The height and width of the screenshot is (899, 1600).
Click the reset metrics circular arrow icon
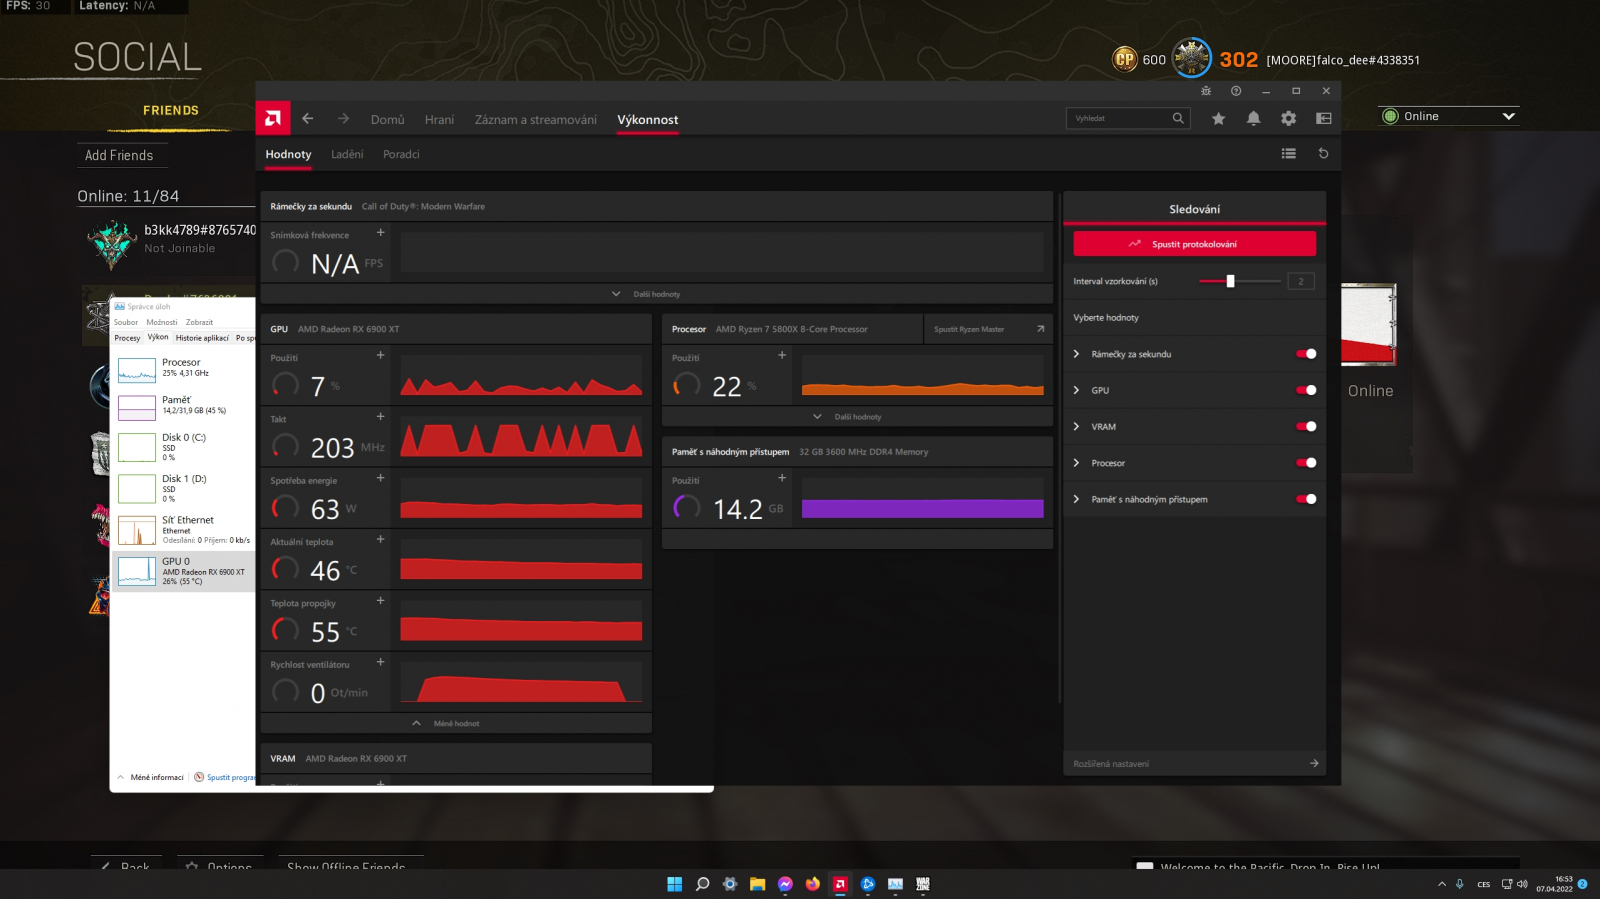coord(1323,154)
